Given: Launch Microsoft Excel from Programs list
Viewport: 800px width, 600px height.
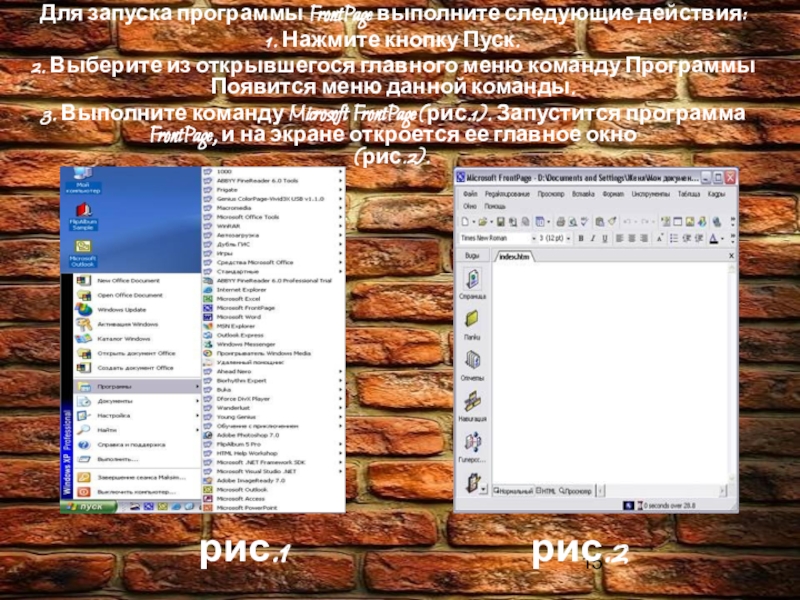Looking at the screenshot, I should (x=273, y=299).
